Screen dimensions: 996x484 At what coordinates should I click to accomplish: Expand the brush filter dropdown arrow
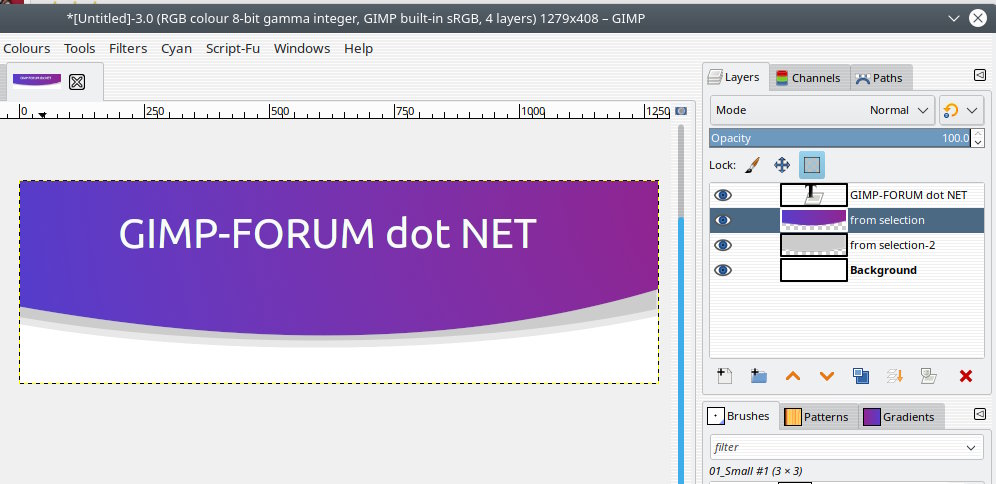[x=971, y=447]
